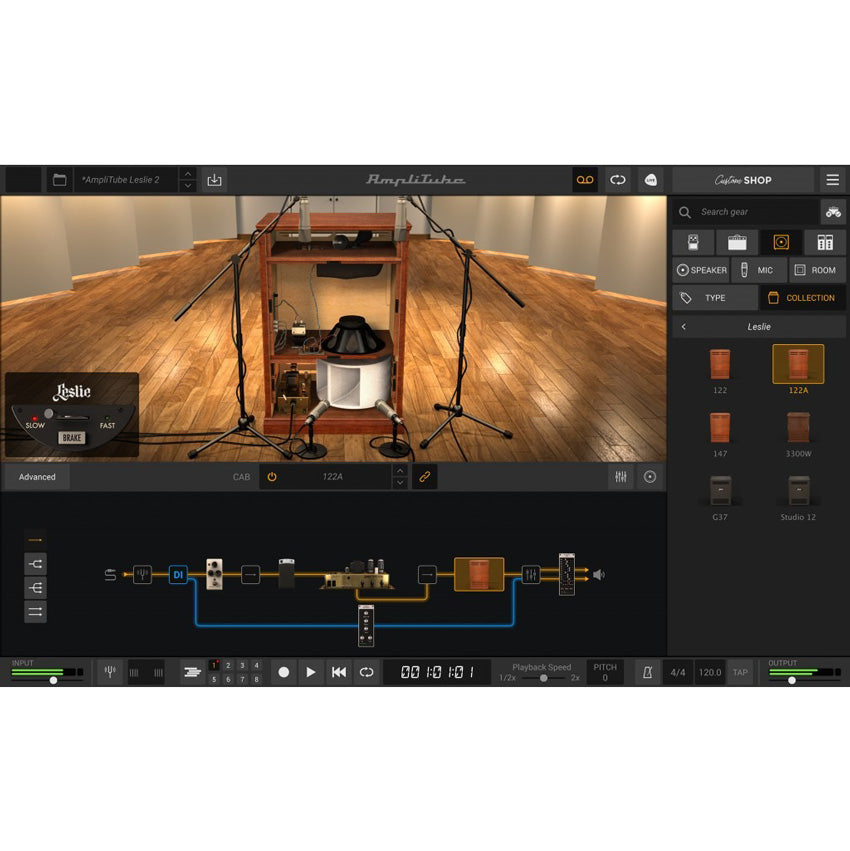Open the tuner icon in bottom bar
Viewport: 850px width, 851px height.
pyautogui.click(x=110, y=672)
